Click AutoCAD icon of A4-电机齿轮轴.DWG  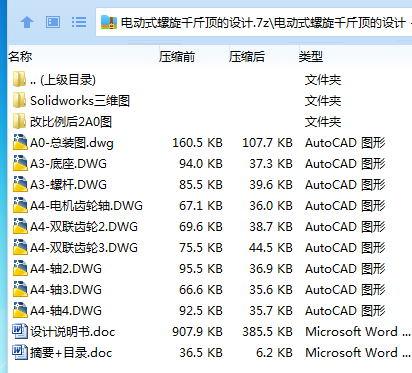20,205
